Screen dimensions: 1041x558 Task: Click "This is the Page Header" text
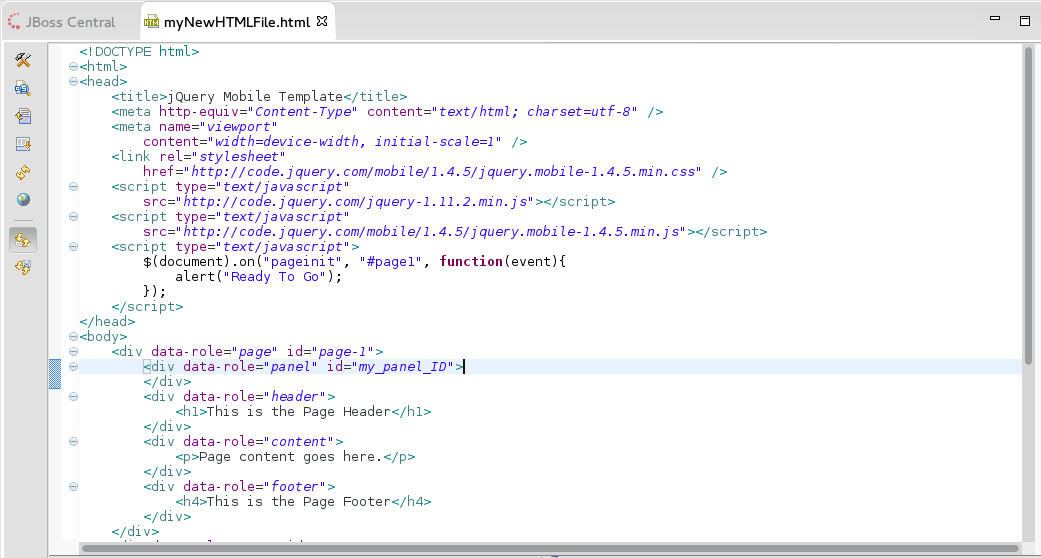[299, 412]
